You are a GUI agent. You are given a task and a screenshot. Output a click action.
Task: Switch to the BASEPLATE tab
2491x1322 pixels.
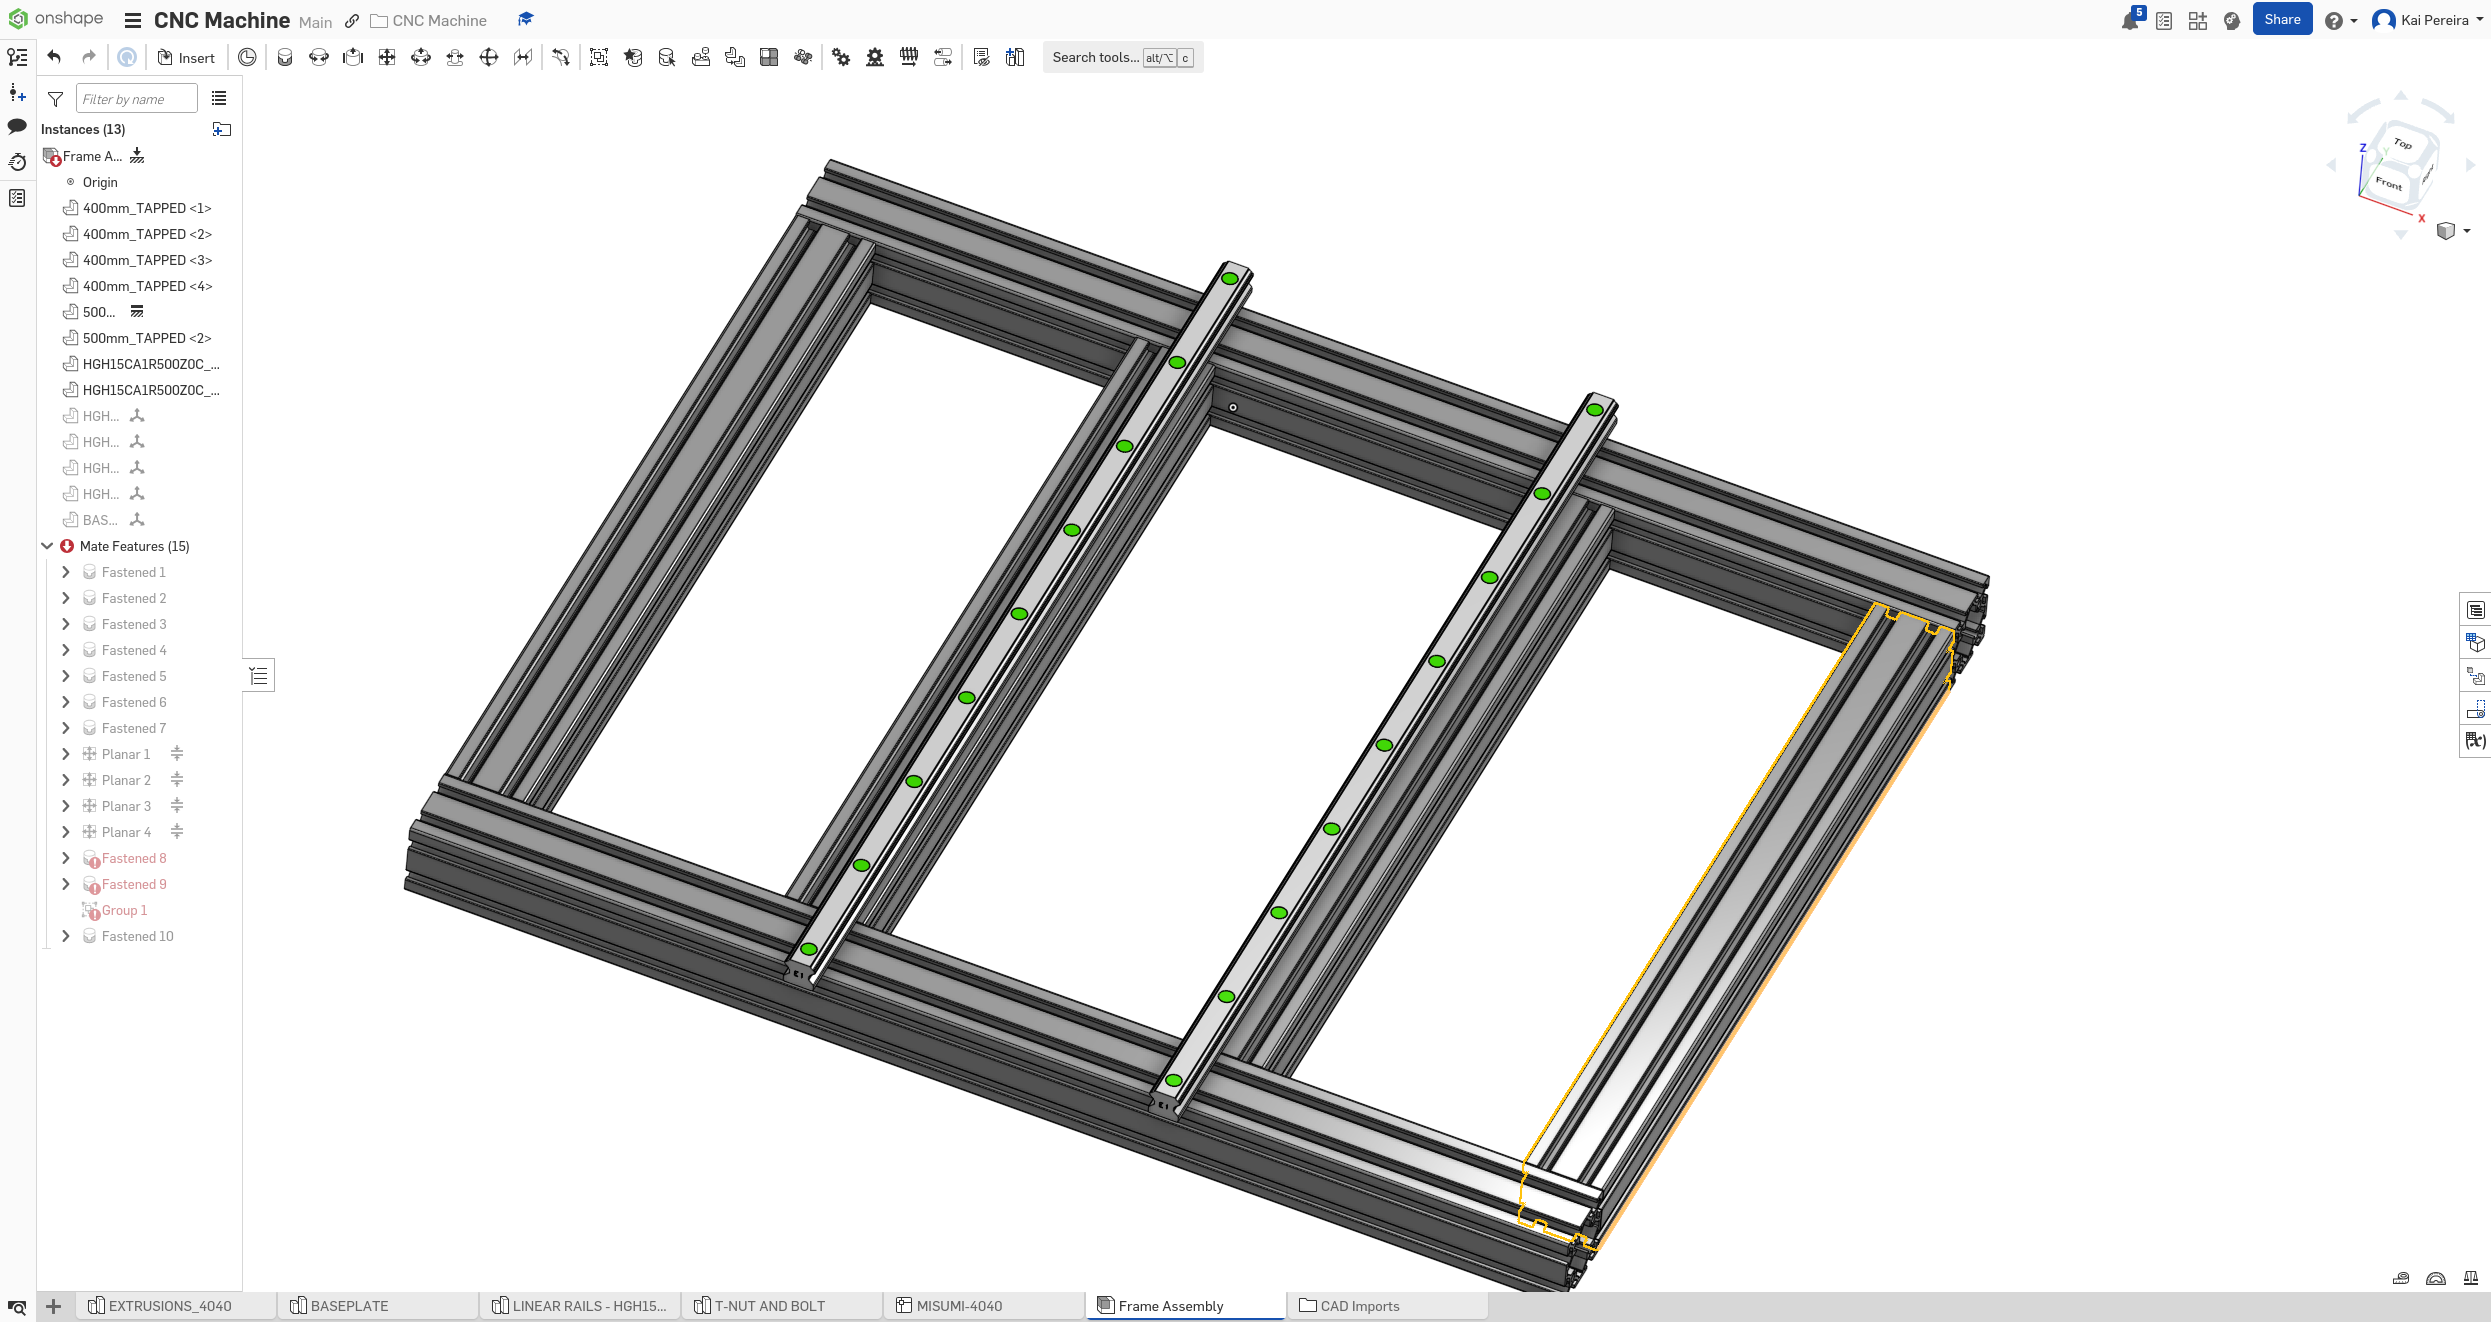coord(349,1306)
